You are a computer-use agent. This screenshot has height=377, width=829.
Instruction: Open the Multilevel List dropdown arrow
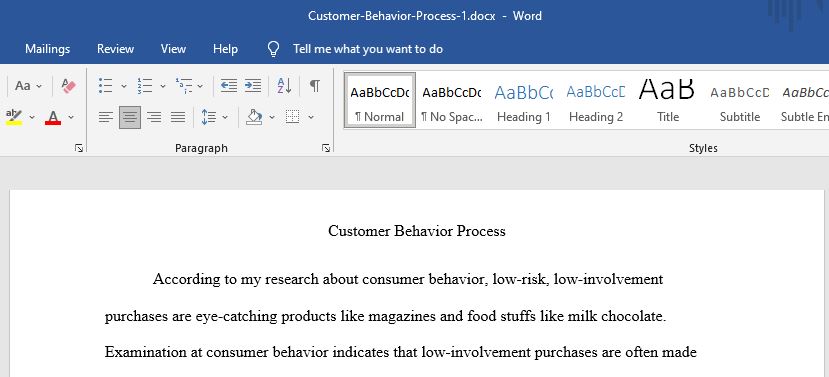pyautogui.click(x=200, y=86)
